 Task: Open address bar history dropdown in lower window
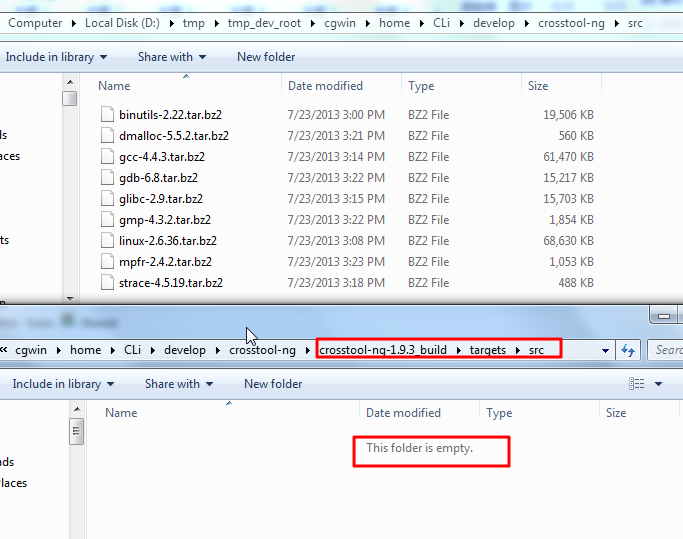pyautogui.click(x=605, y=350)
